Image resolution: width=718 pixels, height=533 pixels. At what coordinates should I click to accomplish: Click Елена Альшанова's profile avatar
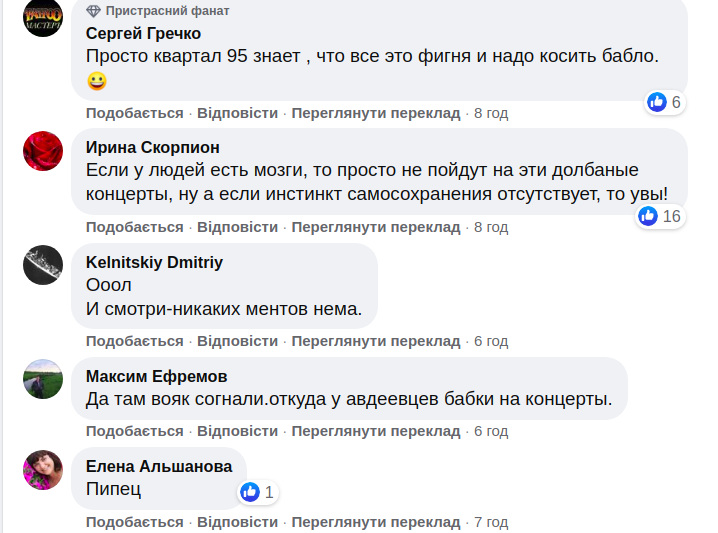[43, 469]
